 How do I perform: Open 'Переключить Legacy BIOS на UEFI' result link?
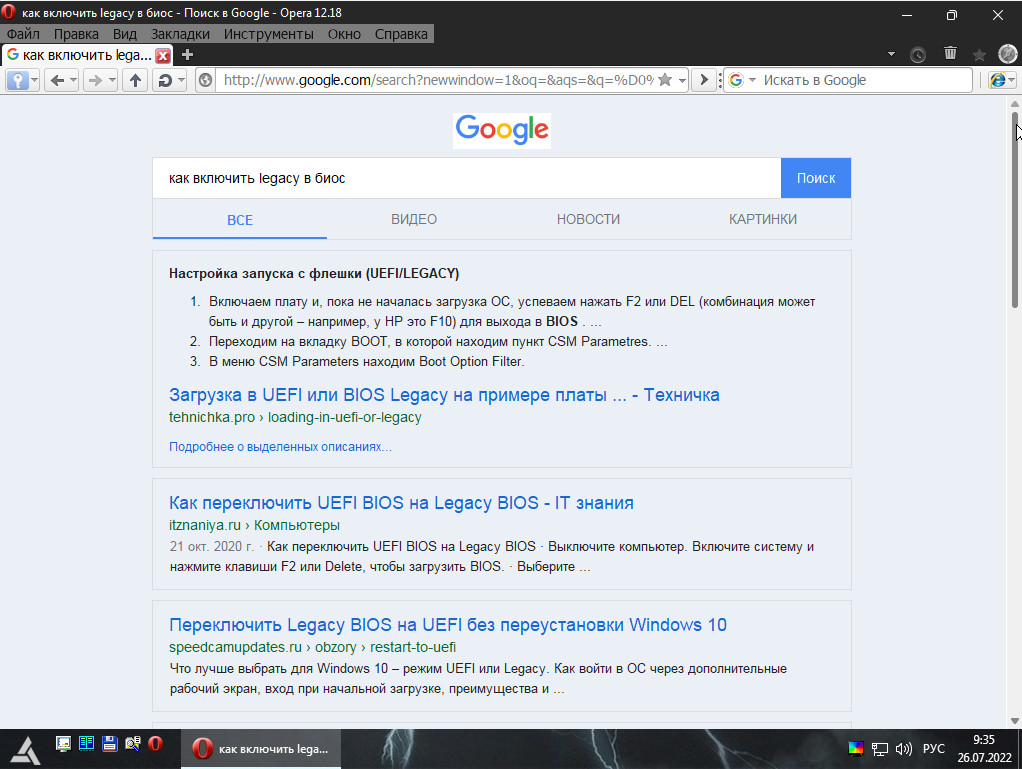click(x=448, y=625)
